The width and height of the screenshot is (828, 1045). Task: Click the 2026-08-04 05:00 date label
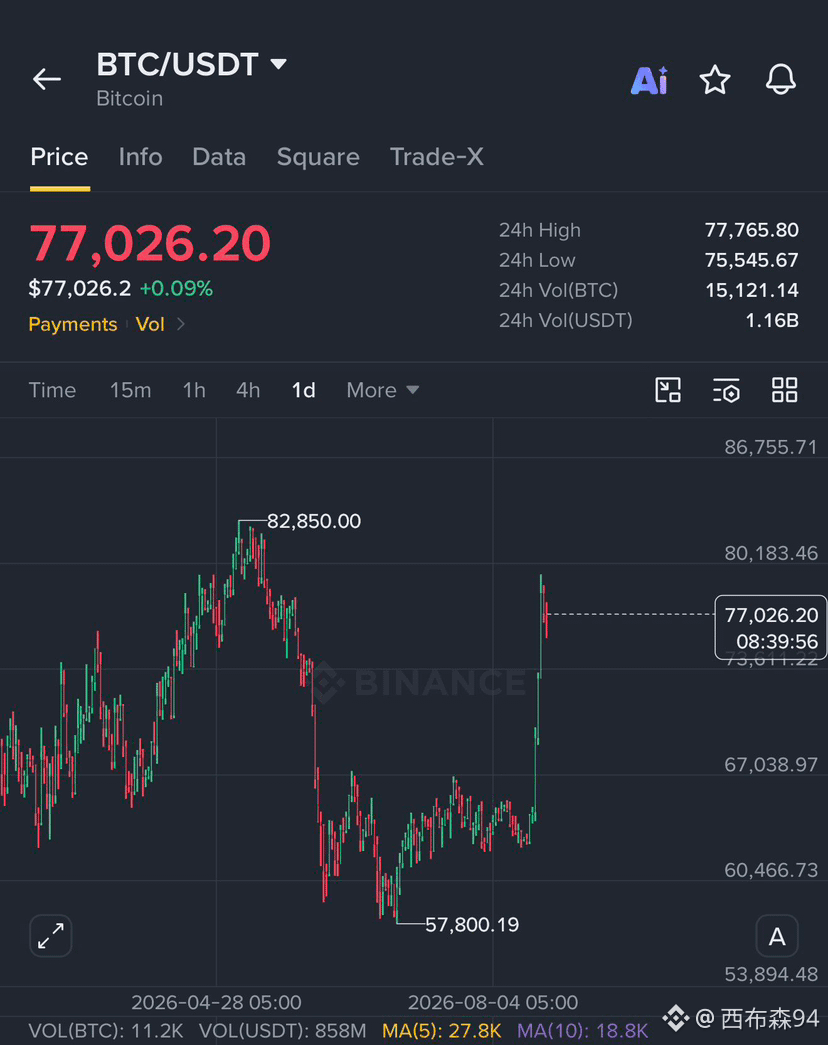coord(493,1002)
